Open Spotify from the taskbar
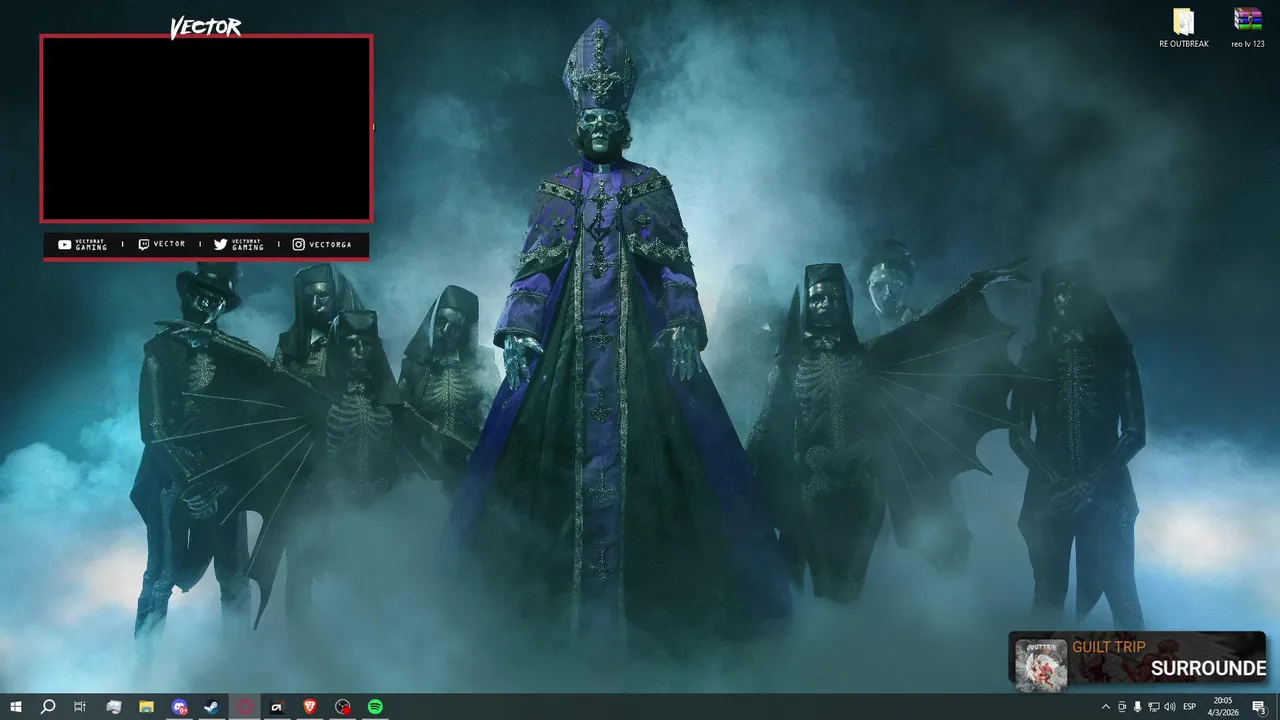The image size is (1280, 720). coord(375,707)
